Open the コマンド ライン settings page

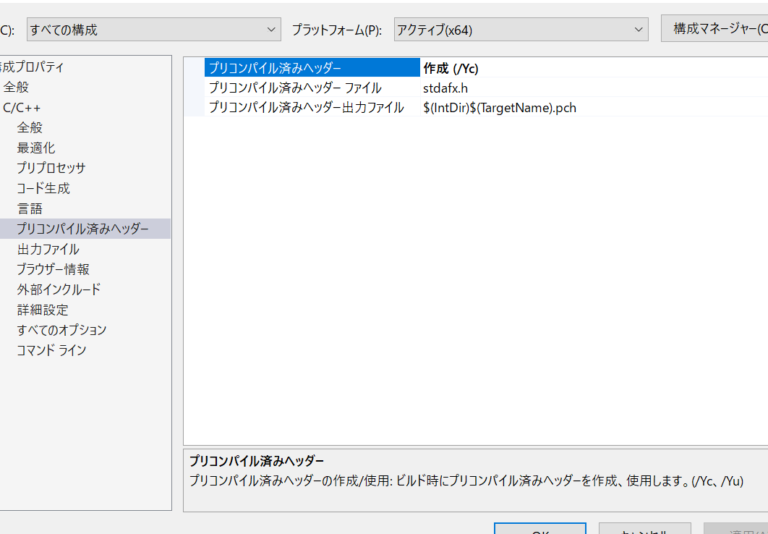51,350
